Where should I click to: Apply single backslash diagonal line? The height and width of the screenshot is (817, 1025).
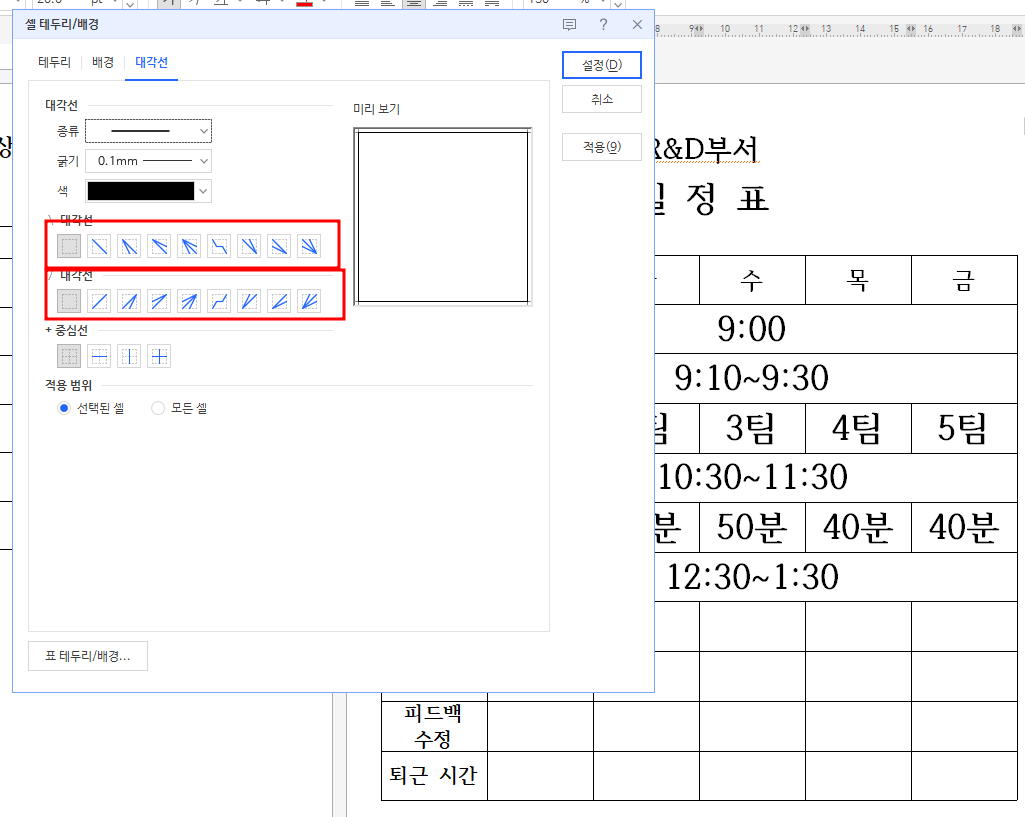click(99, 246)
